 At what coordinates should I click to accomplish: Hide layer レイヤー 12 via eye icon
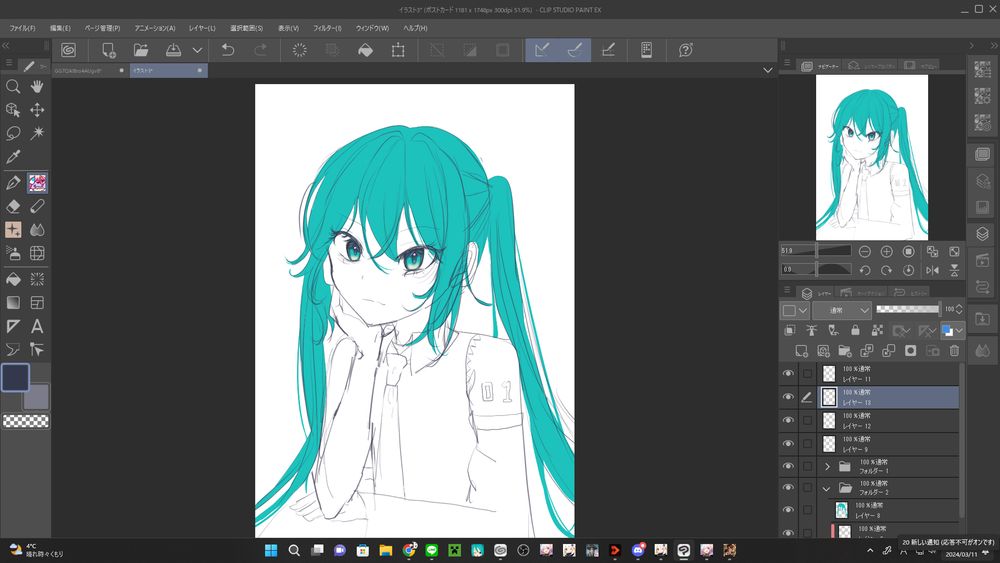click(788, 420)
